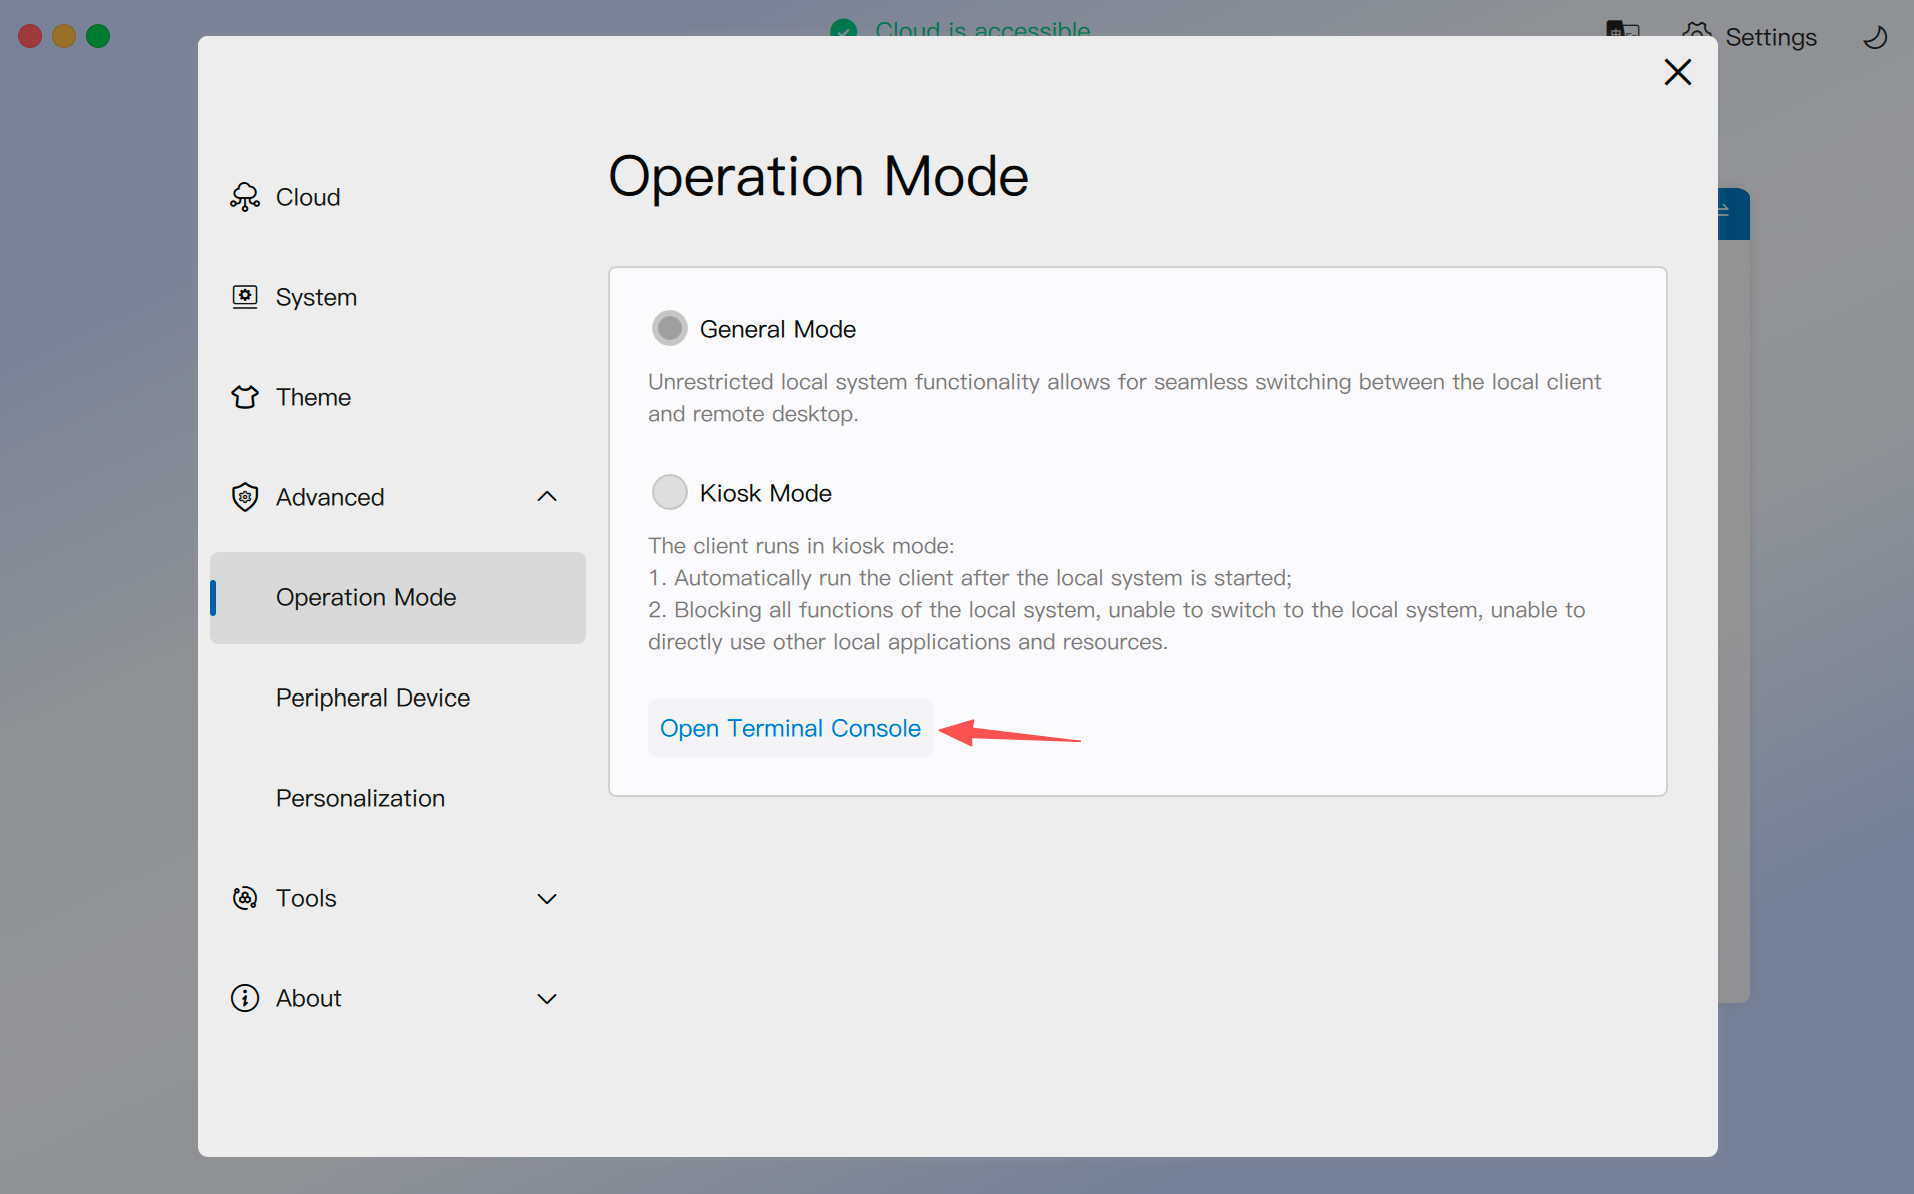The image size is (1914, 1194).
Task: Click the Open Terminal Console link
Action: click(x=790, y=728)
